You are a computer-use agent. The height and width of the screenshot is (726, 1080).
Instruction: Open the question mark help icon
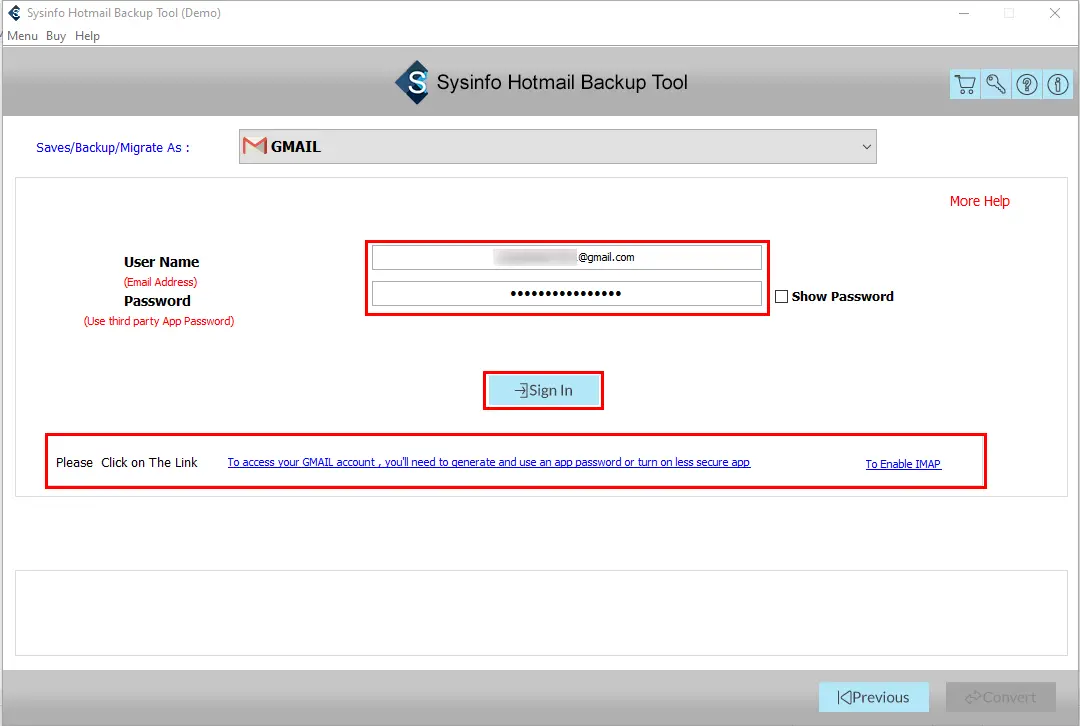[1027, 84]
